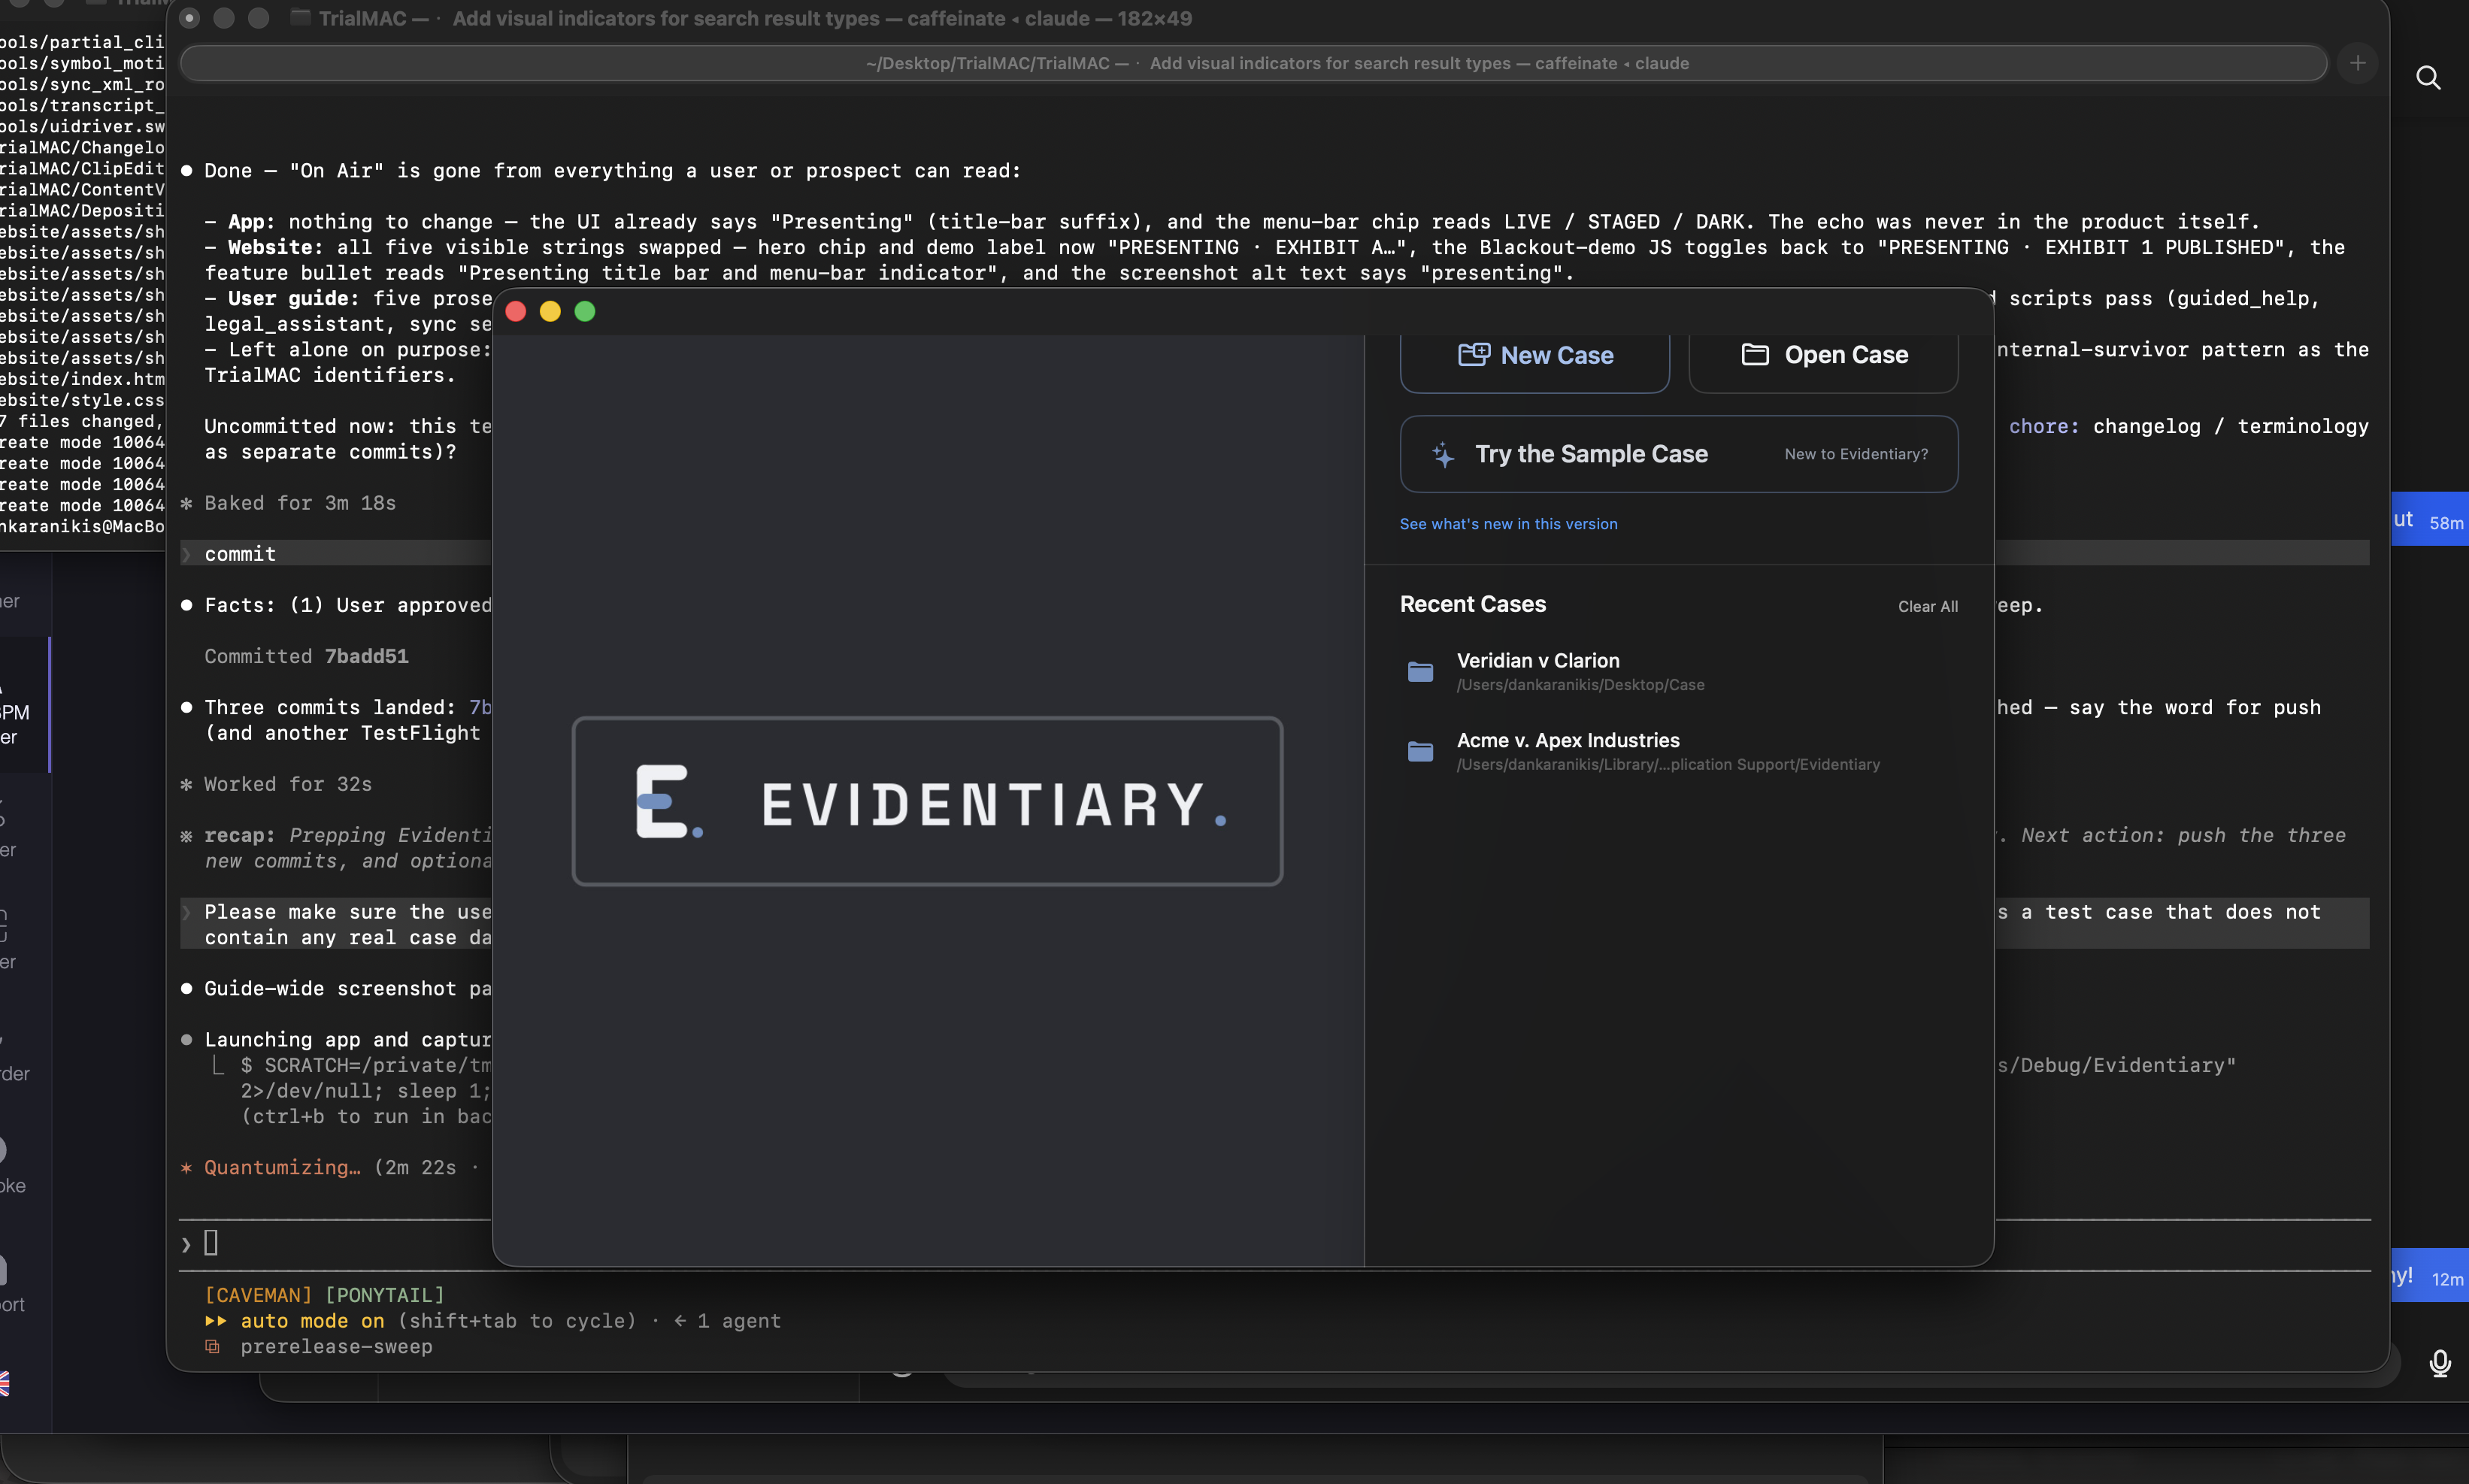Create a New Case in Evidentiary

tap(1534, 356)
